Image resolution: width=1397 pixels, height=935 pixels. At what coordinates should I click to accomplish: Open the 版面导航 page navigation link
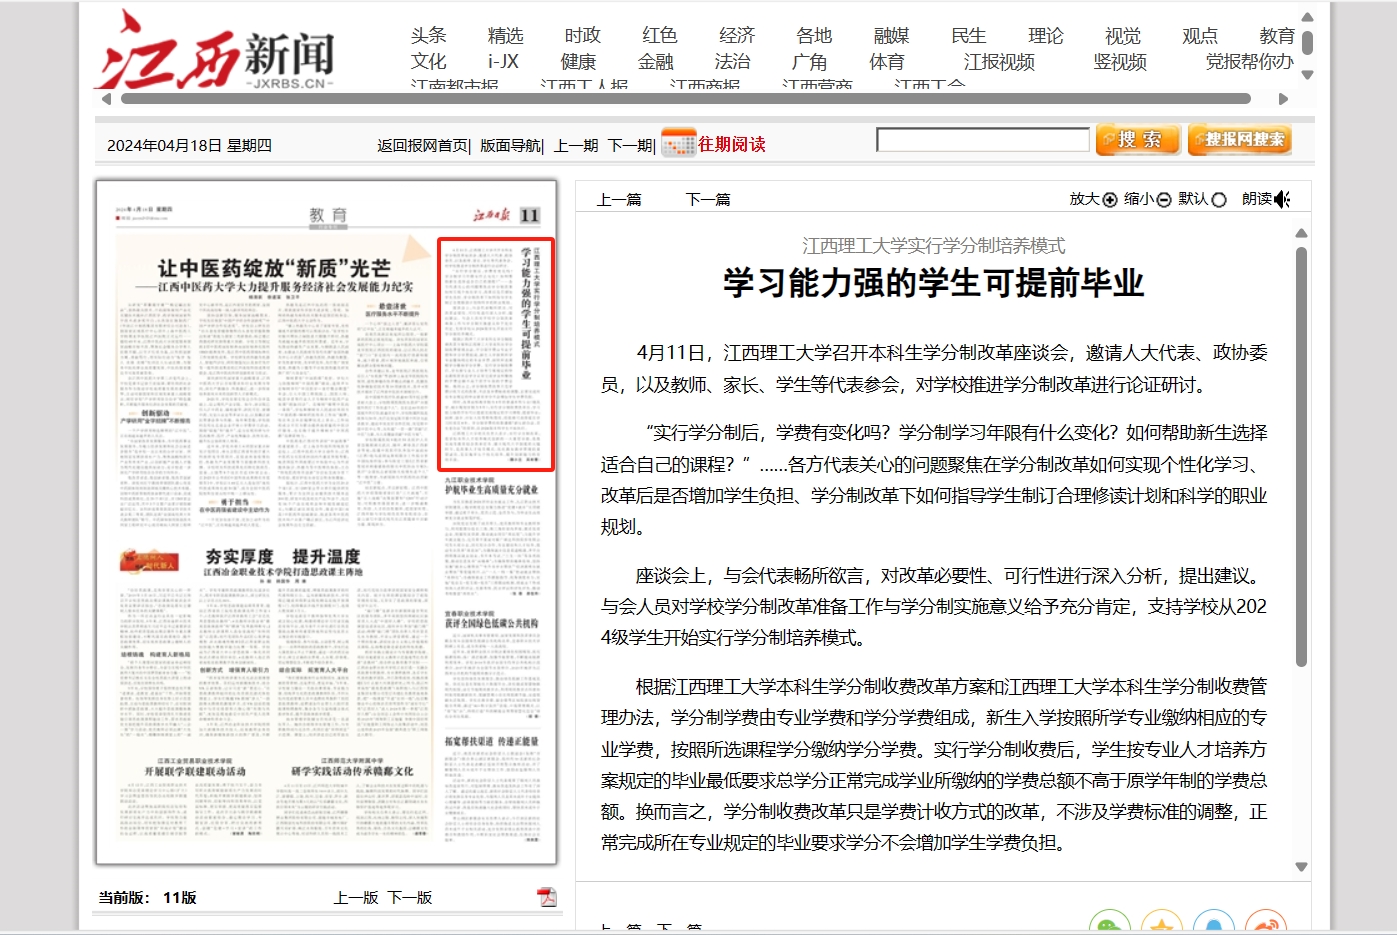(x=509, y=146)
